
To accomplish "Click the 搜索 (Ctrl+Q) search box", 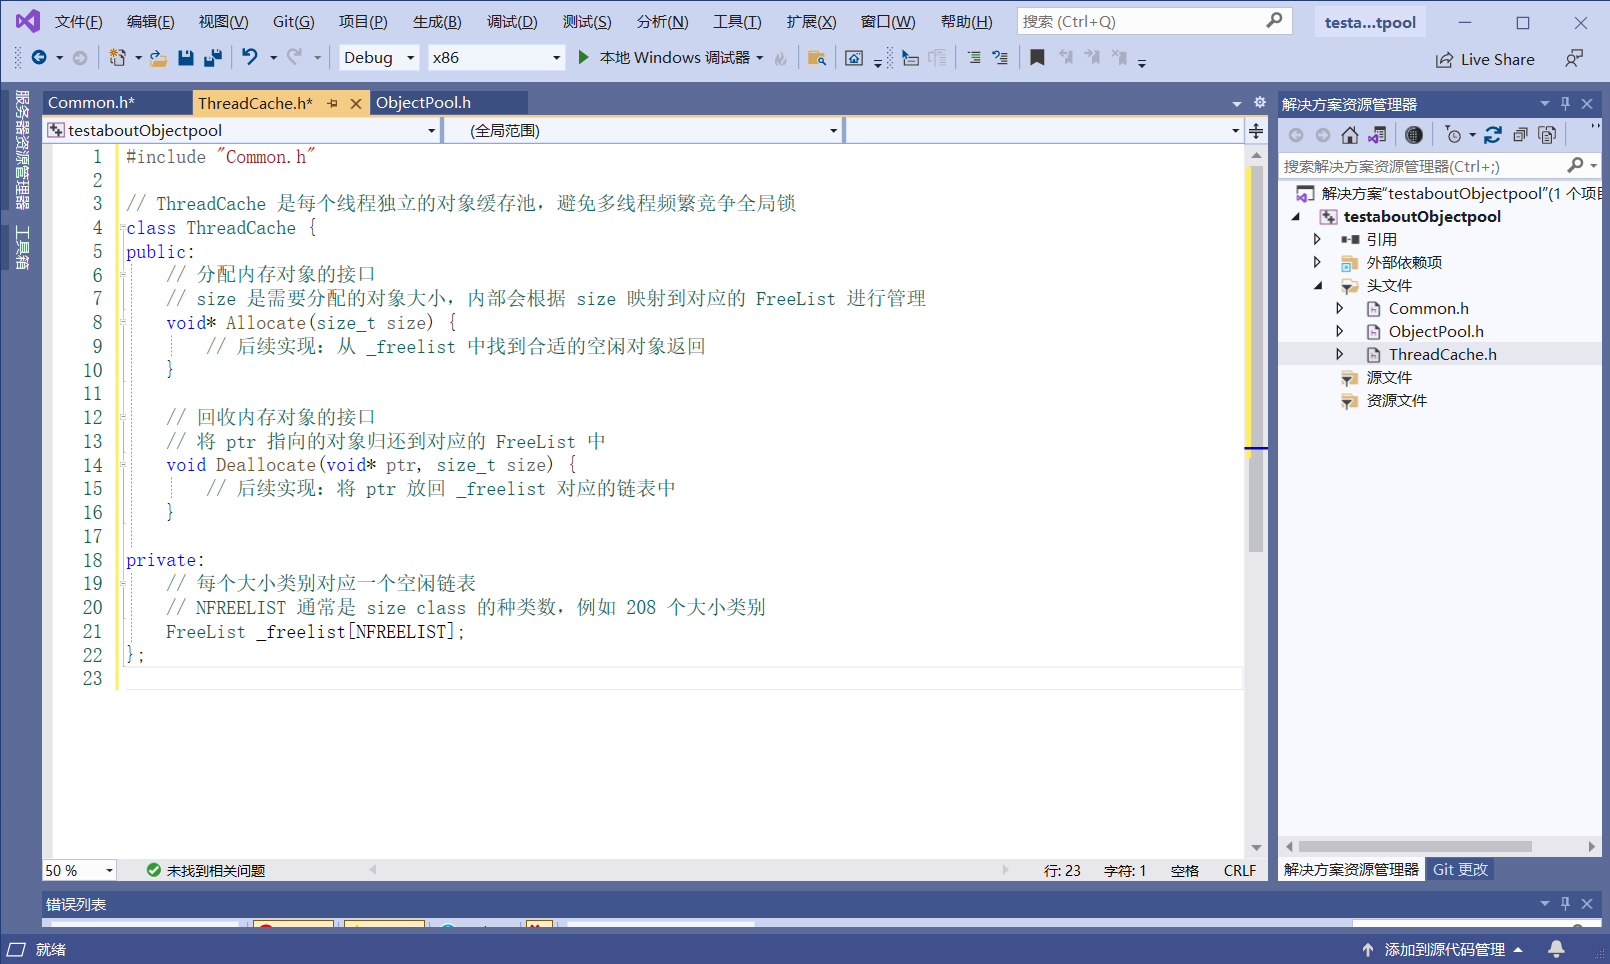I will coord(1154,21).
